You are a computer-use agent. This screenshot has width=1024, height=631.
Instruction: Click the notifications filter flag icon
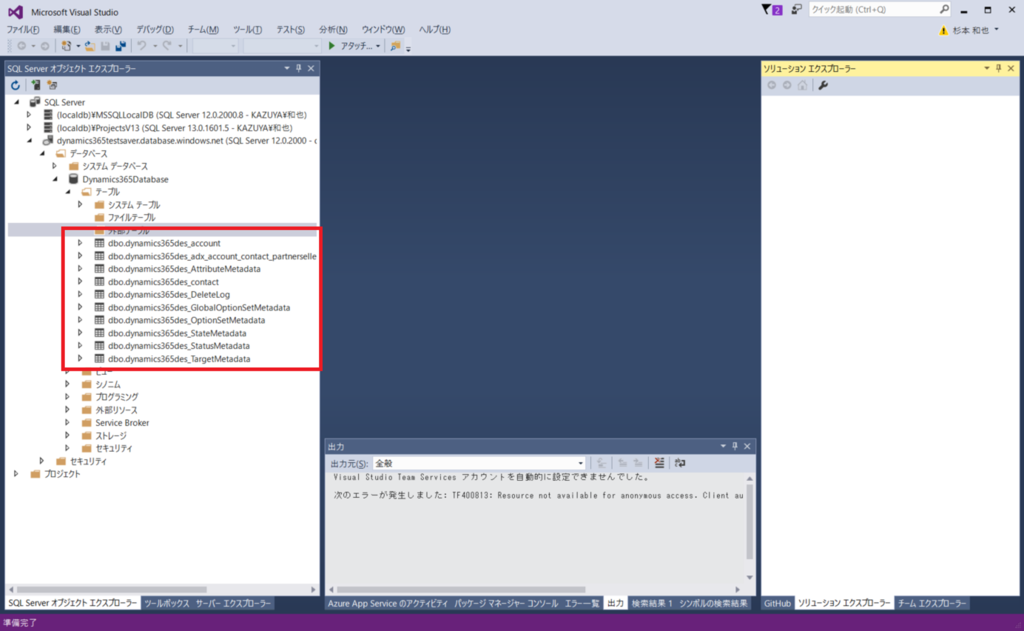pyautogui.click(x=767, y=10)
